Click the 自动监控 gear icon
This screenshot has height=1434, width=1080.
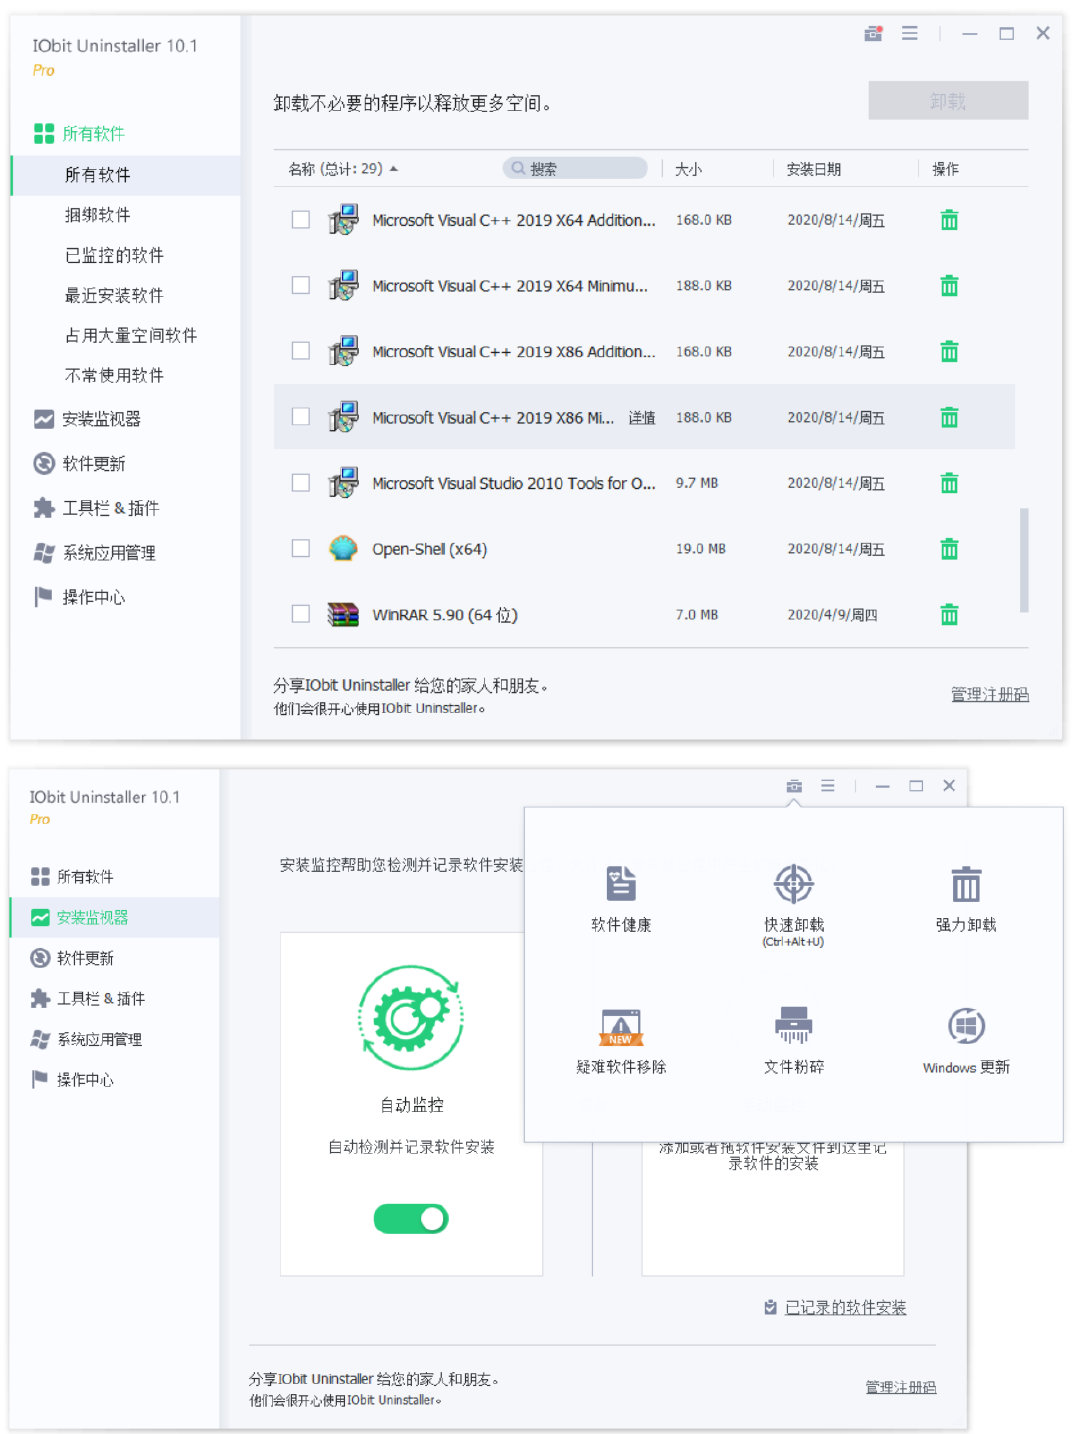click(x=411, y=1018)
